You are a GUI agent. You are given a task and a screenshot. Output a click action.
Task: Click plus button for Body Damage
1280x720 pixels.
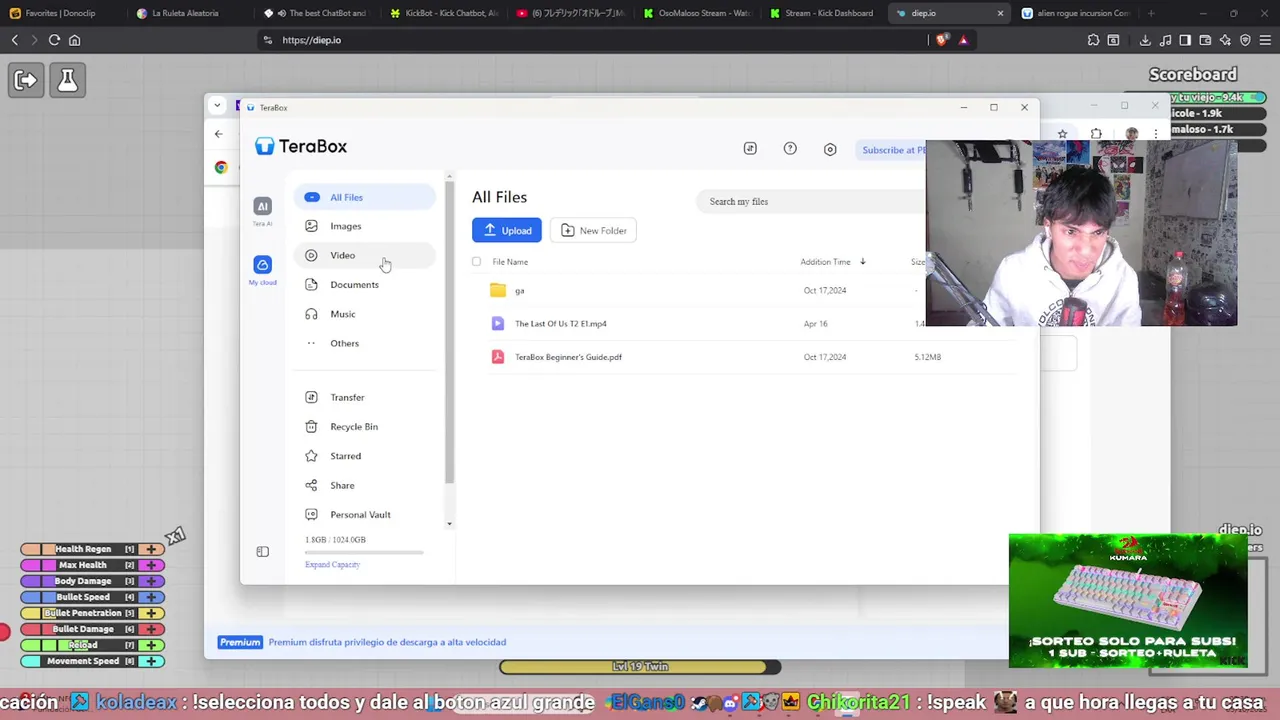(x=151, y=581)
